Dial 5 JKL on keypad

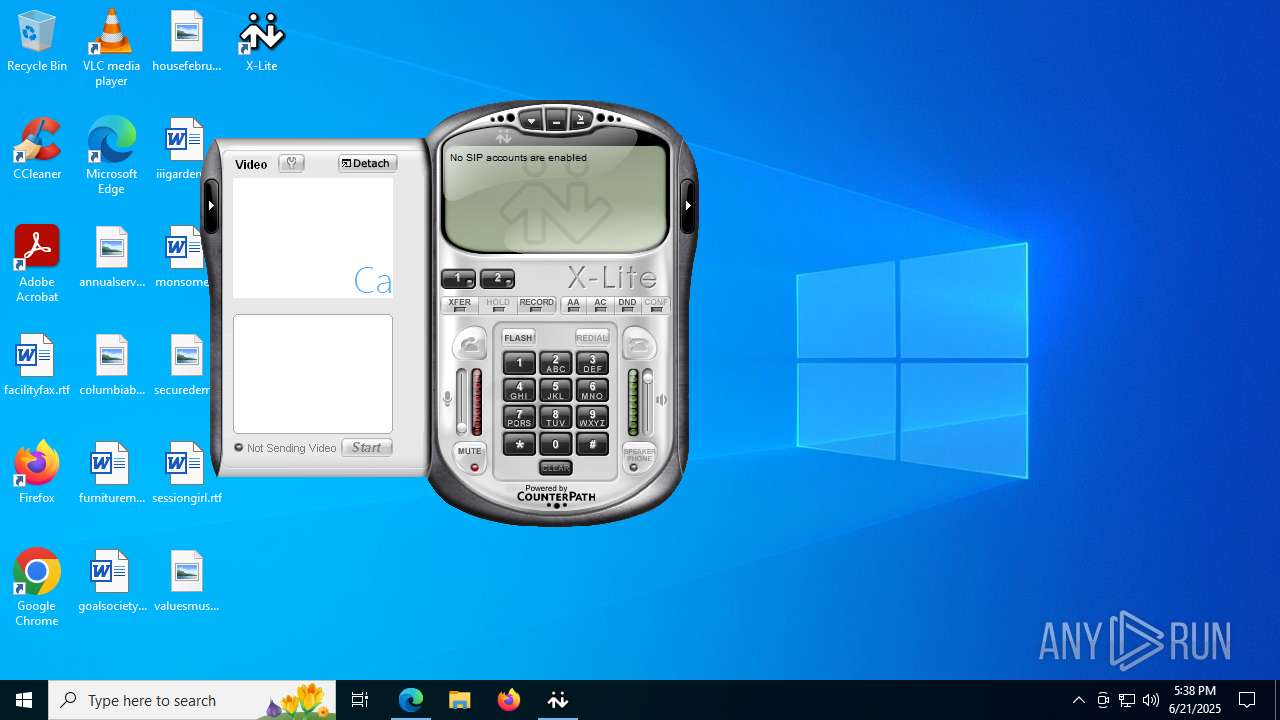[556, 390]
